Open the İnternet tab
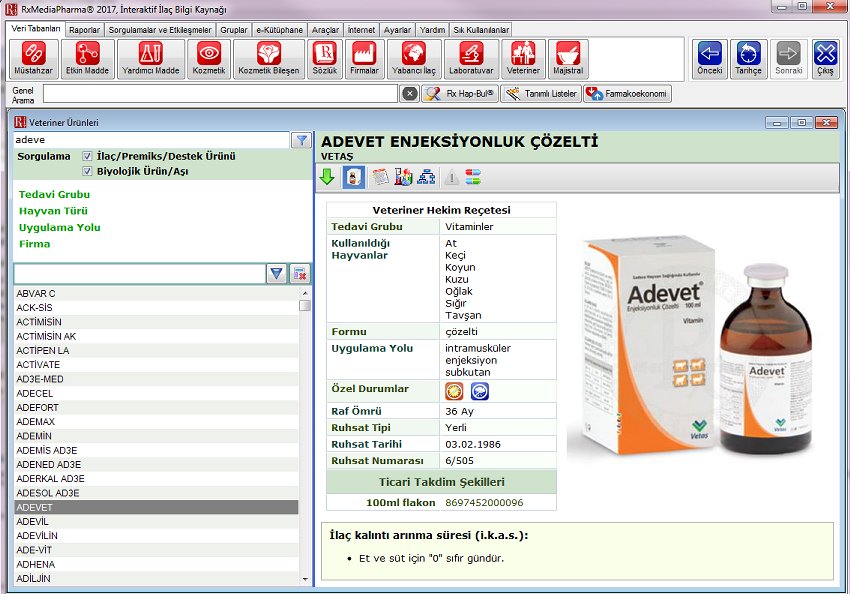Viewport: 850px width, 594px height. (362, 30)
